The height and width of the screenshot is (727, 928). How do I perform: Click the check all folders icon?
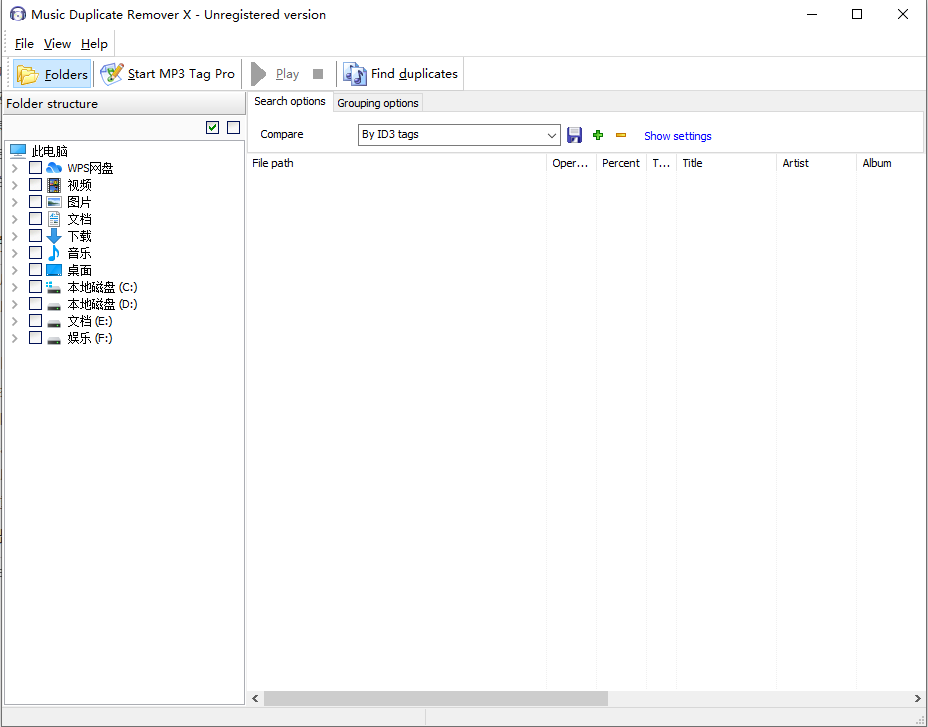(212, 127)
